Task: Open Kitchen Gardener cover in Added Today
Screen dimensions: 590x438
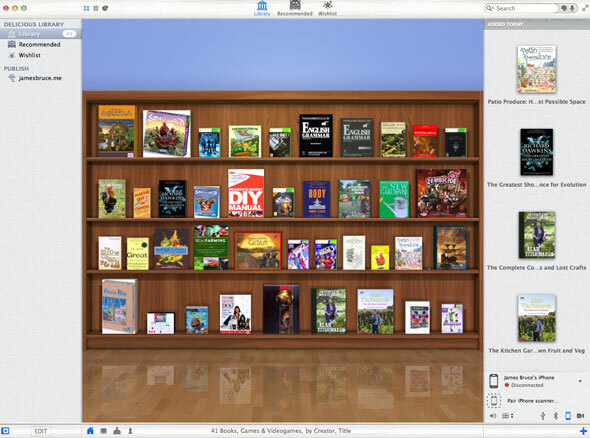Action: point(537,318)
